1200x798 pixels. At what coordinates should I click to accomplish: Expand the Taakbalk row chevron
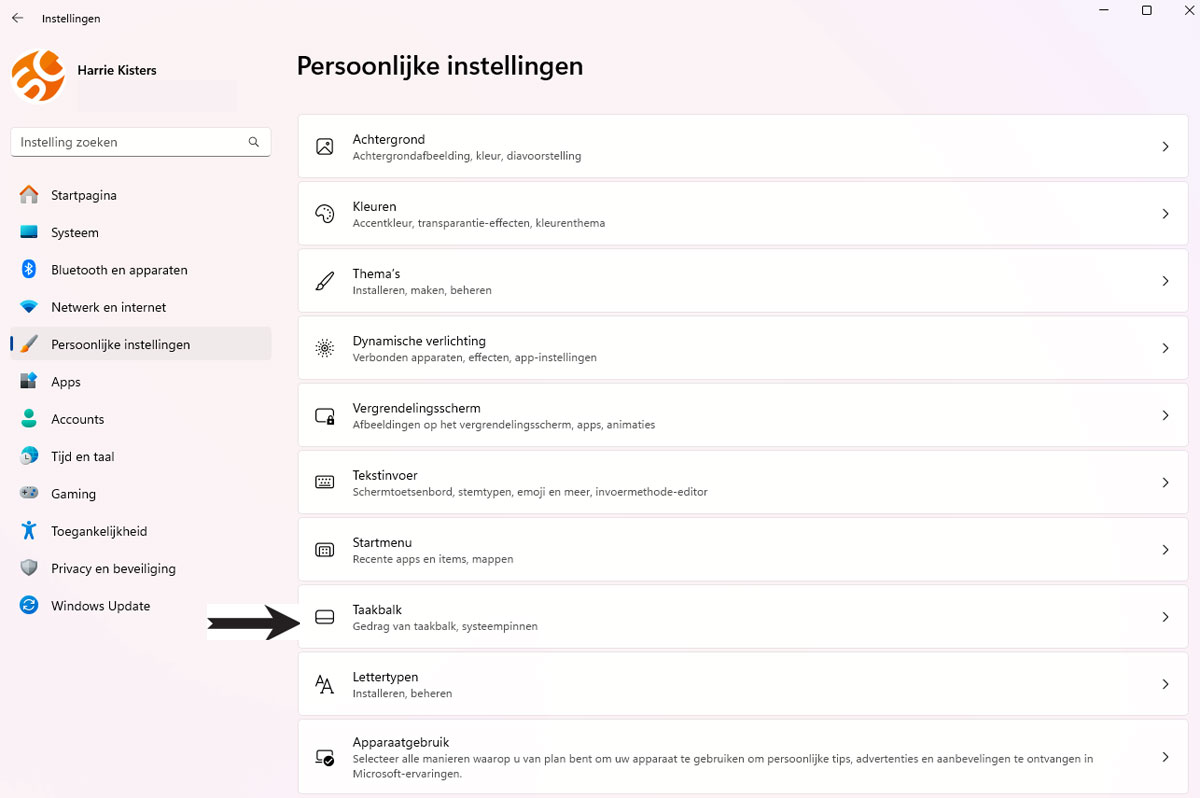pyautogui.click(x=1165, y=617)
